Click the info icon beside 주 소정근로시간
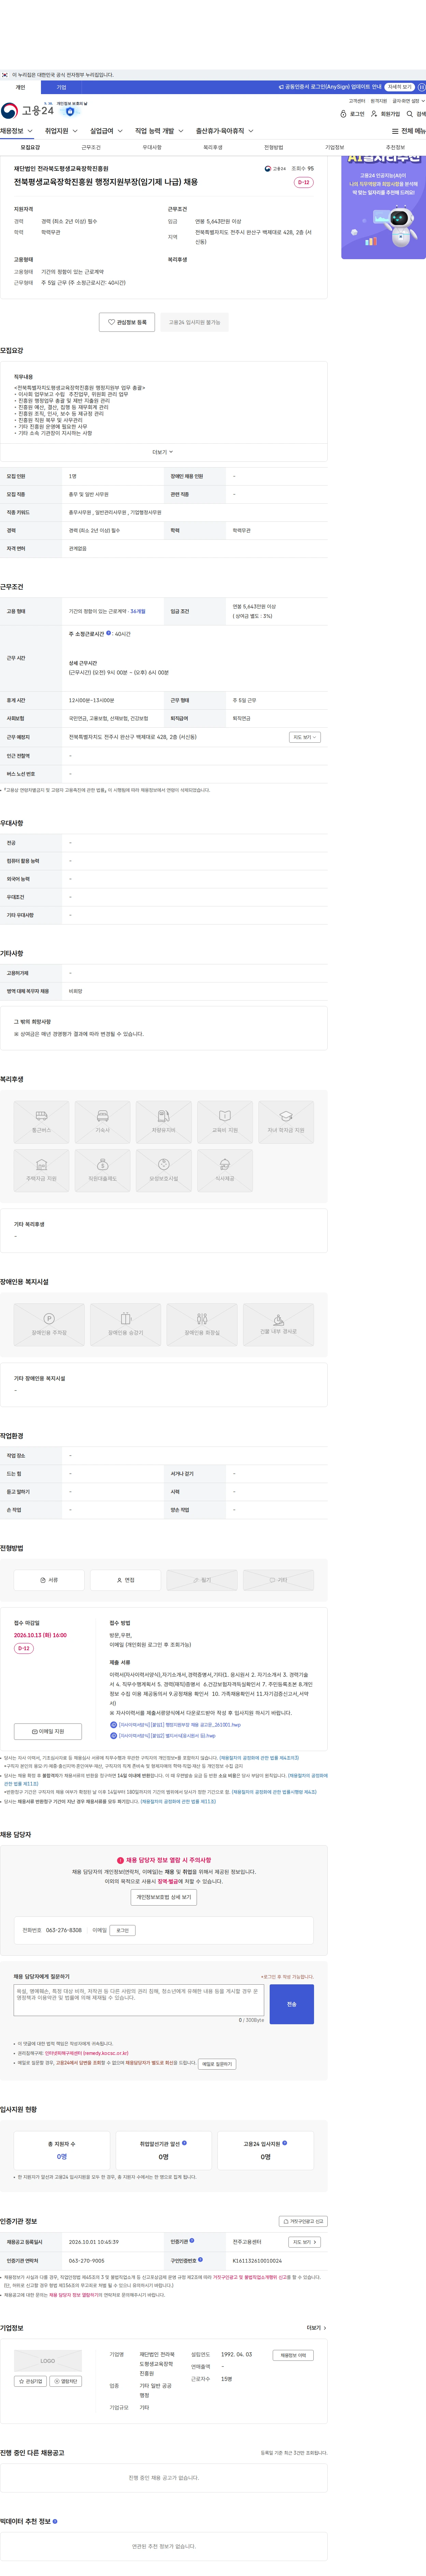Screen dimensions: 426x2576 tap(109, 633)
